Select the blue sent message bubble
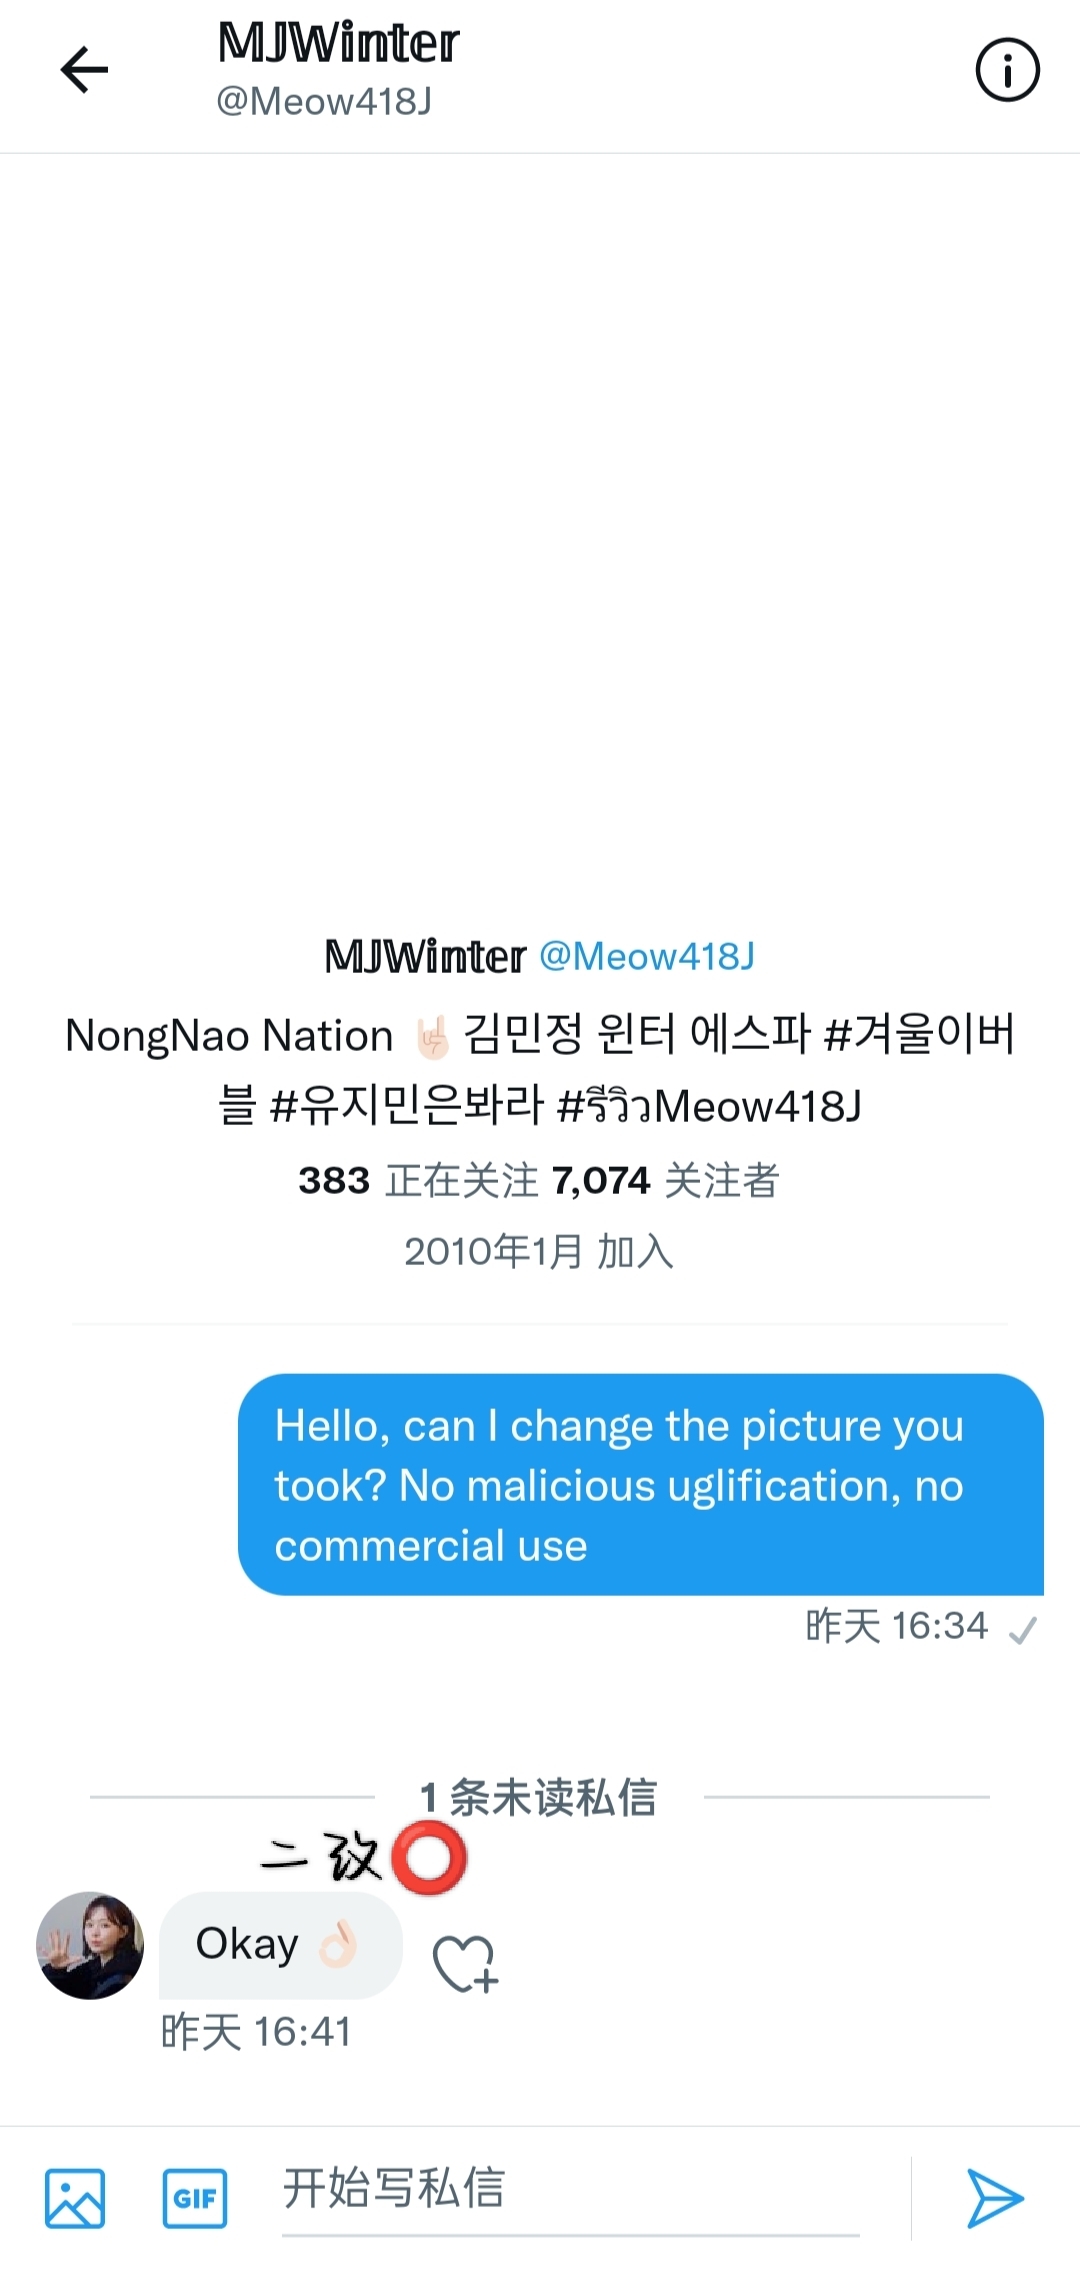1080x2276 pixels. pyautogui.click(x=640, y=1485)
